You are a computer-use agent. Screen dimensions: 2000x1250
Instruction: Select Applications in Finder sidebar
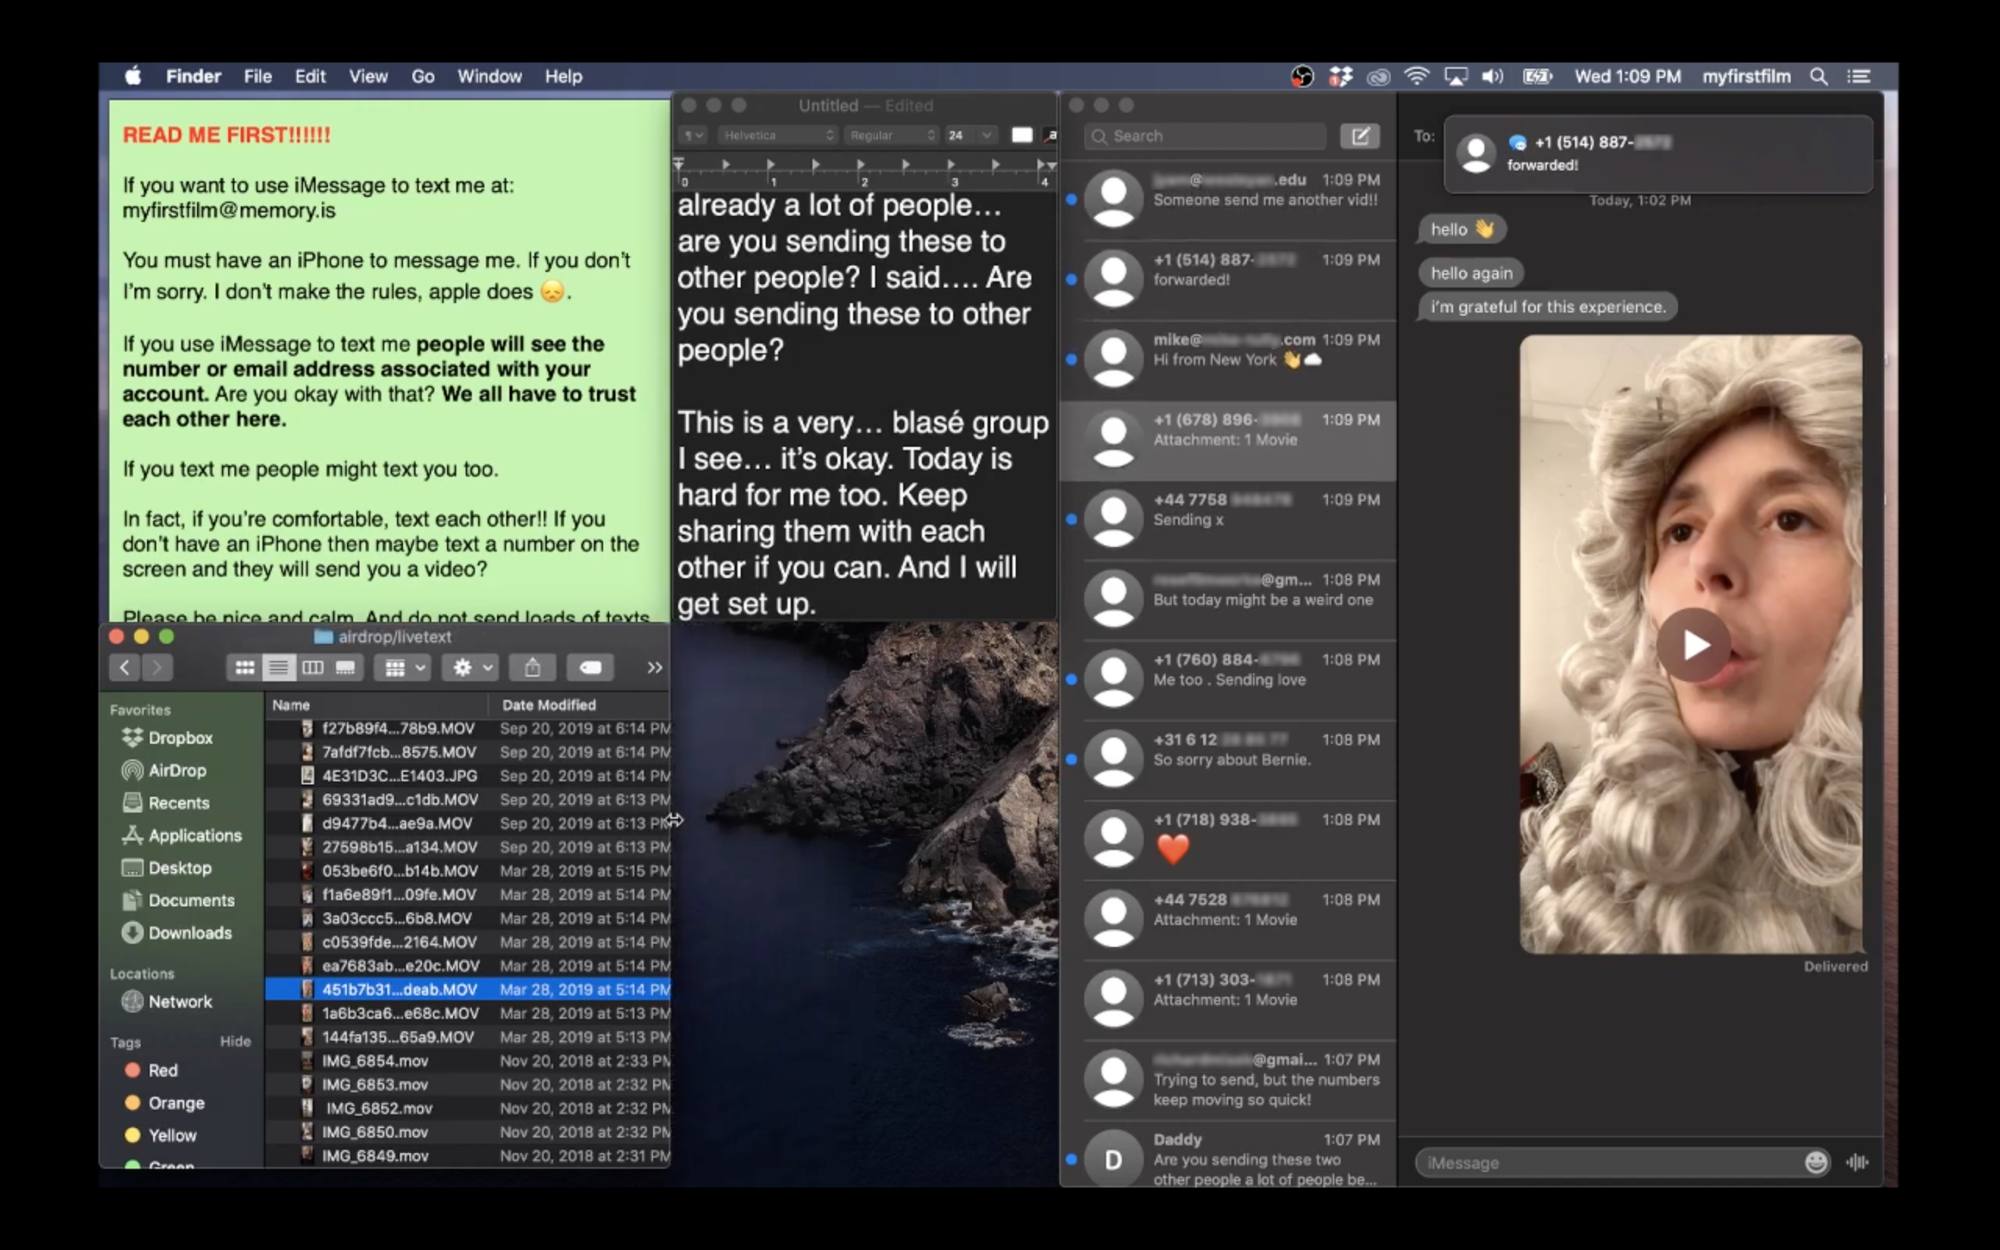click(x=181, y=835)
